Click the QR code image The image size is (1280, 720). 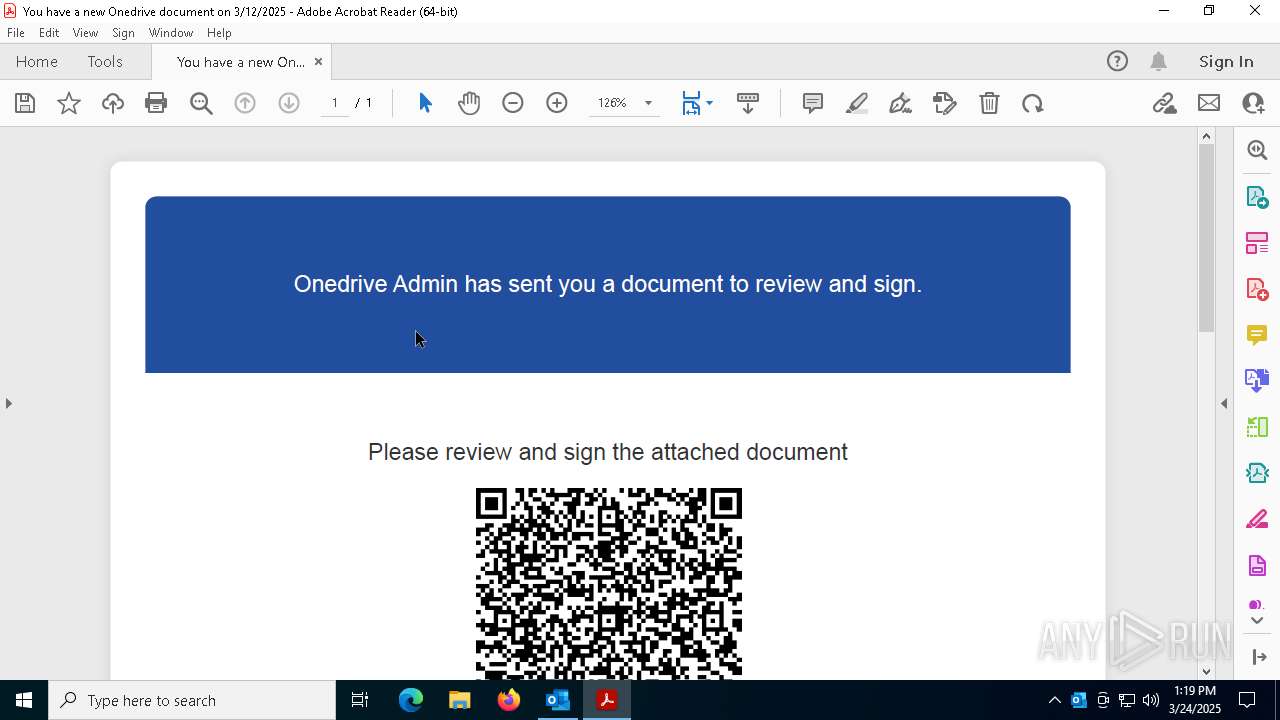click(608, 583)
